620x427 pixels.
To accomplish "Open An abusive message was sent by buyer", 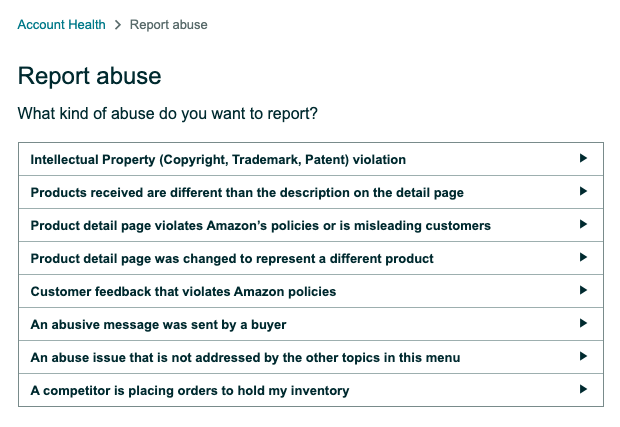I will coord(158,325).
